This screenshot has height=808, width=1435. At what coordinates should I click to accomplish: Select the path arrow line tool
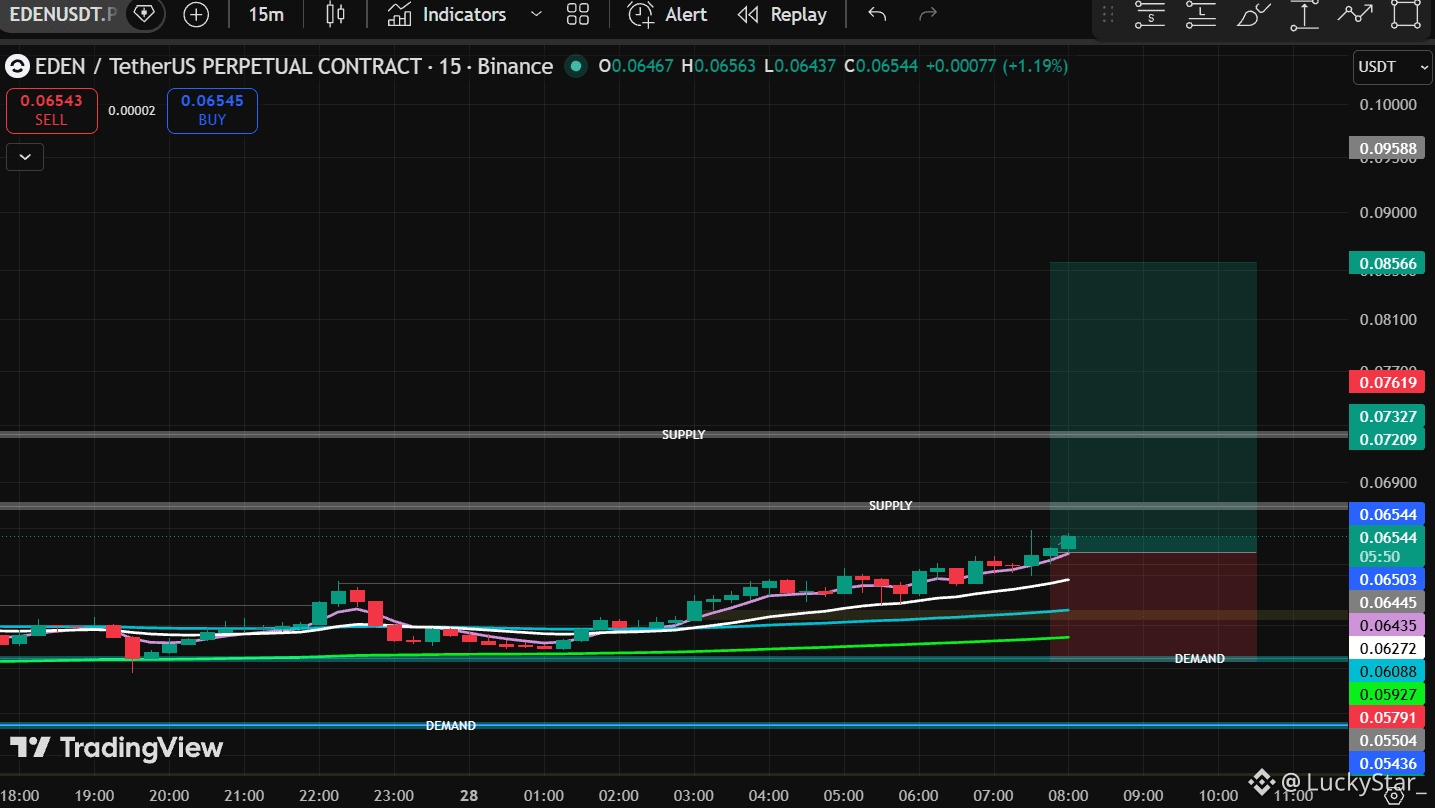coord(1355,14)
